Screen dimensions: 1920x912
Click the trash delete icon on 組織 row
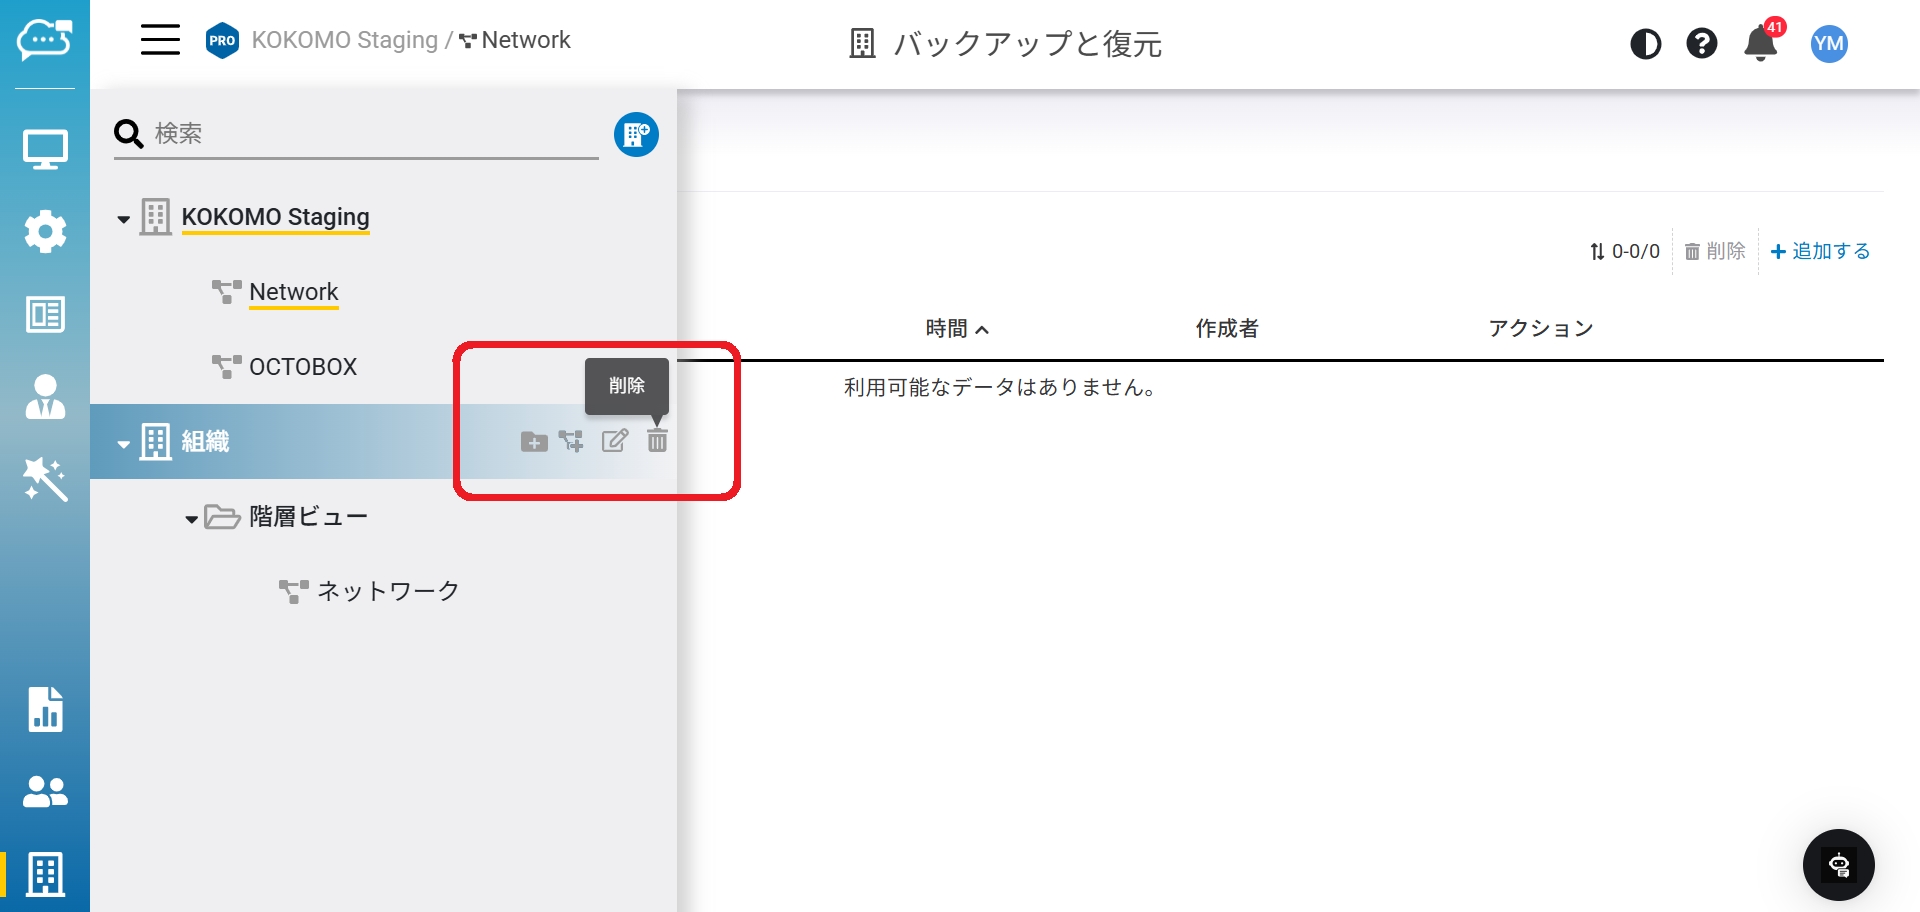click(657, 440)
